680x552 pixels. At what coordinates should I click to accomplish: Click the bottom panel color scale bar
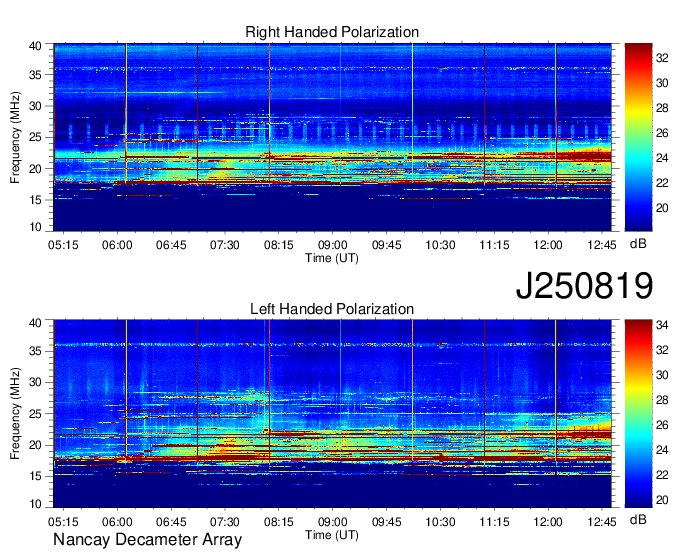(638, 414)
